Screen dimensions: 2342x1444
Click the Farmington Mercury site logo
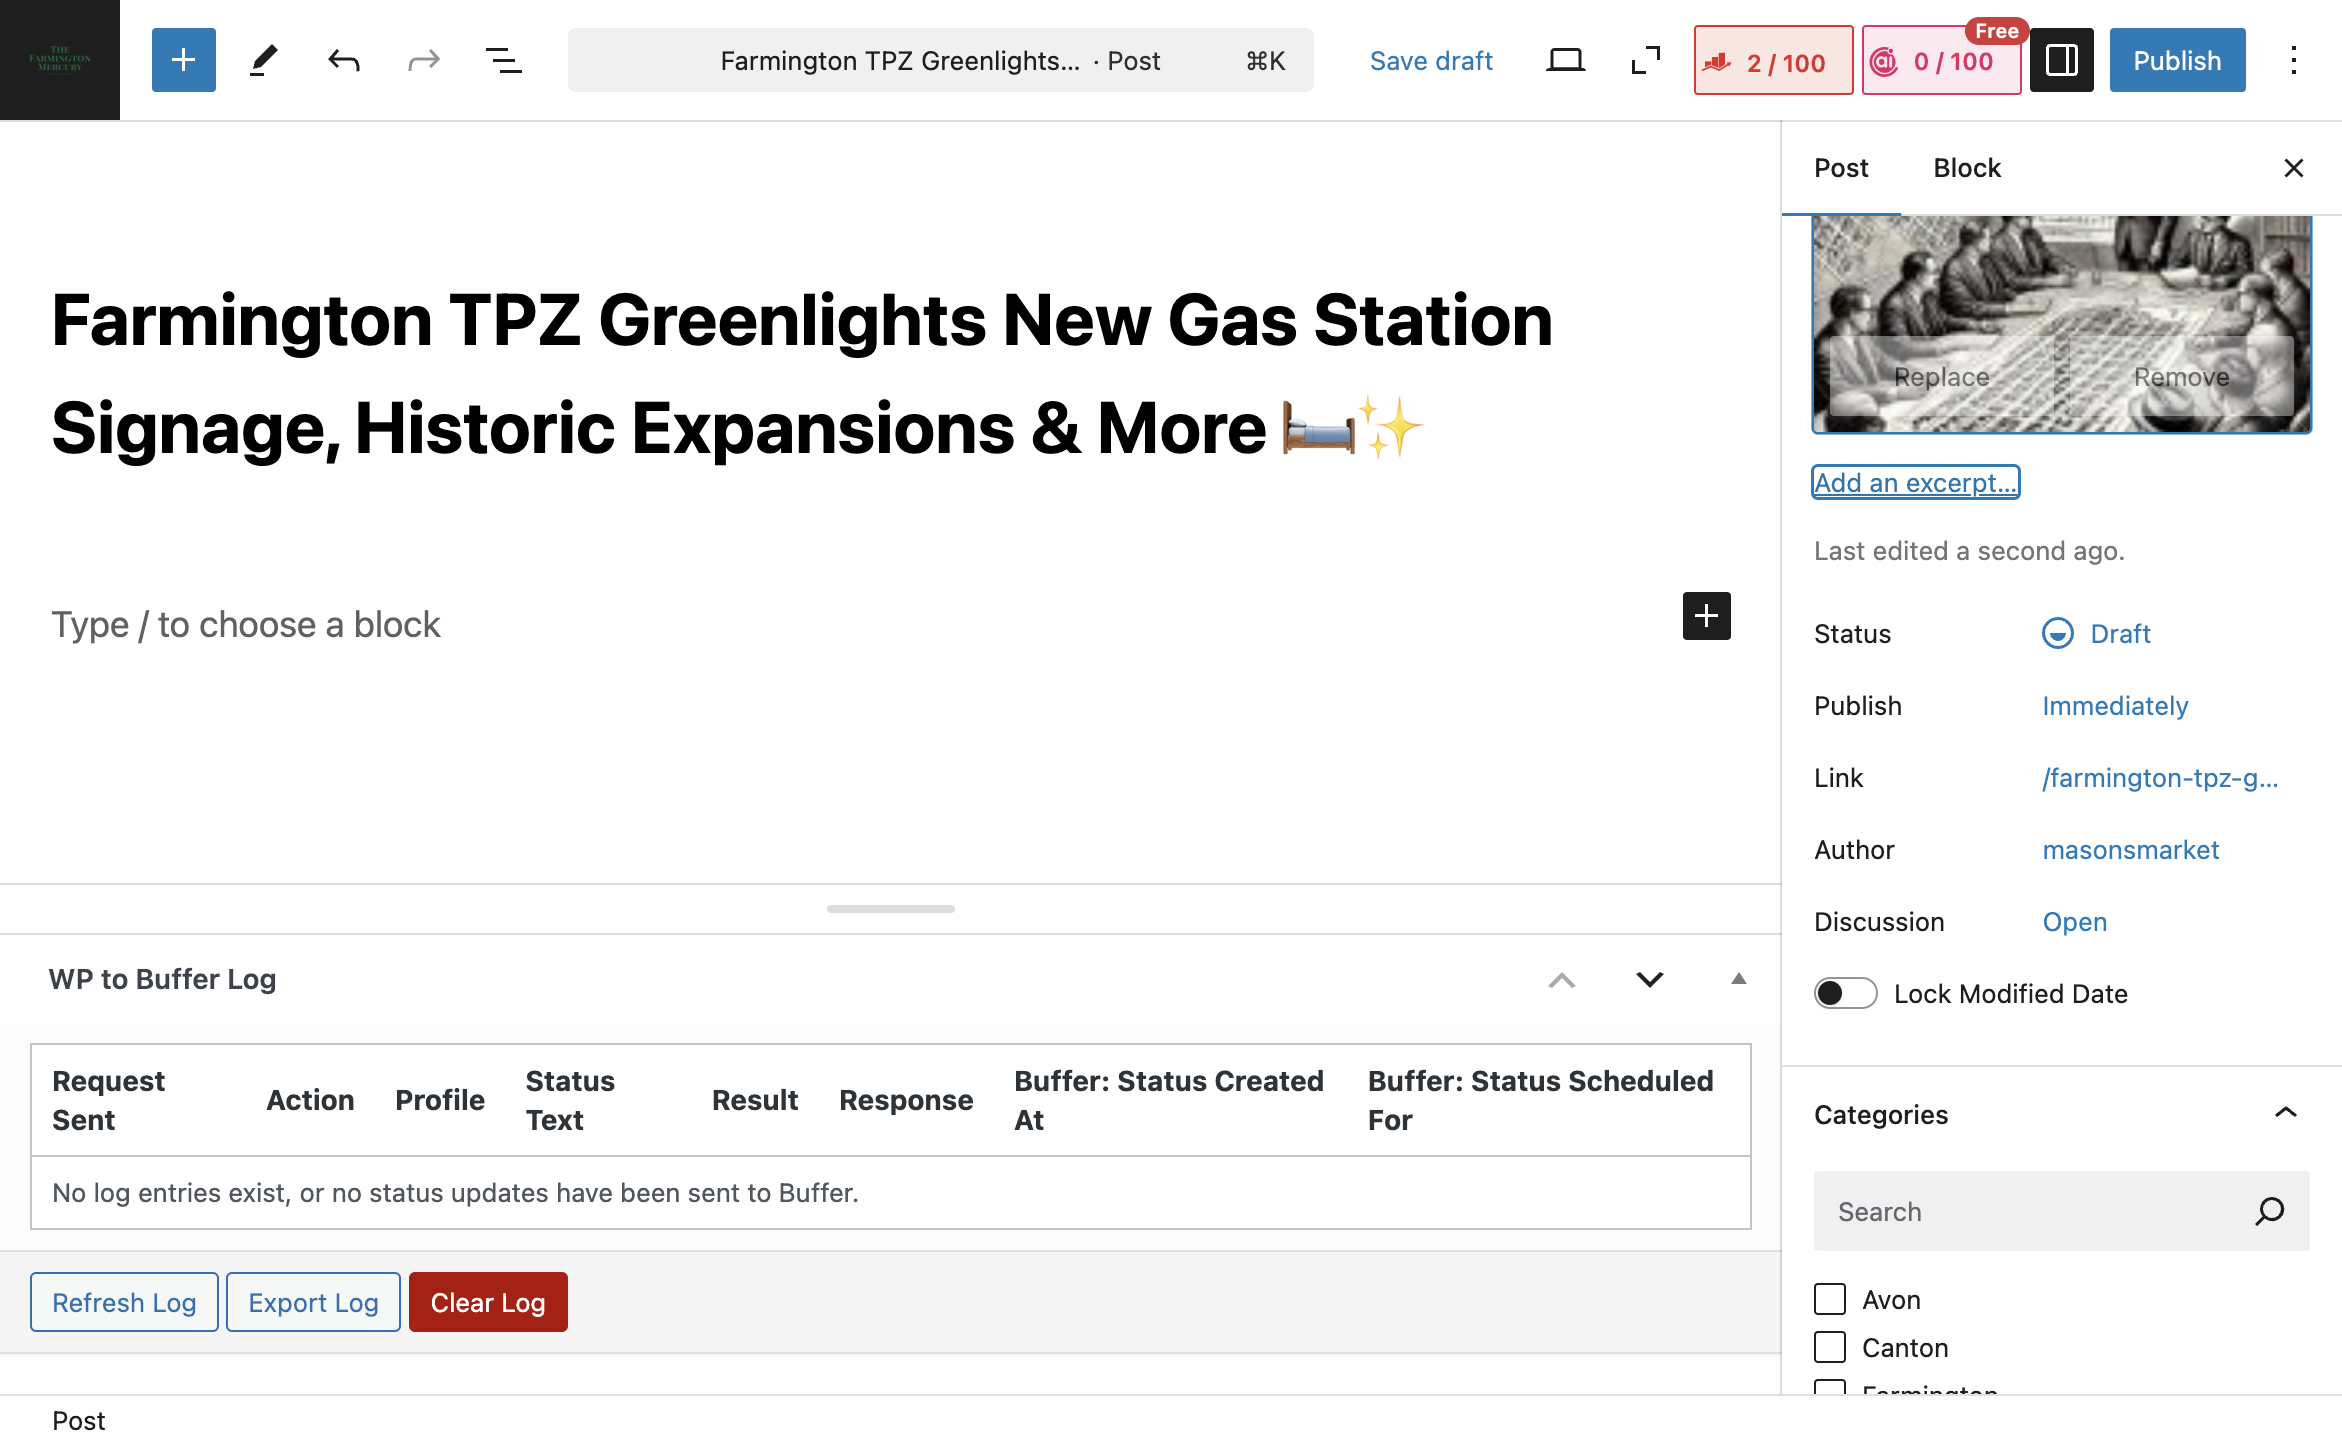[x=60, y=60]
